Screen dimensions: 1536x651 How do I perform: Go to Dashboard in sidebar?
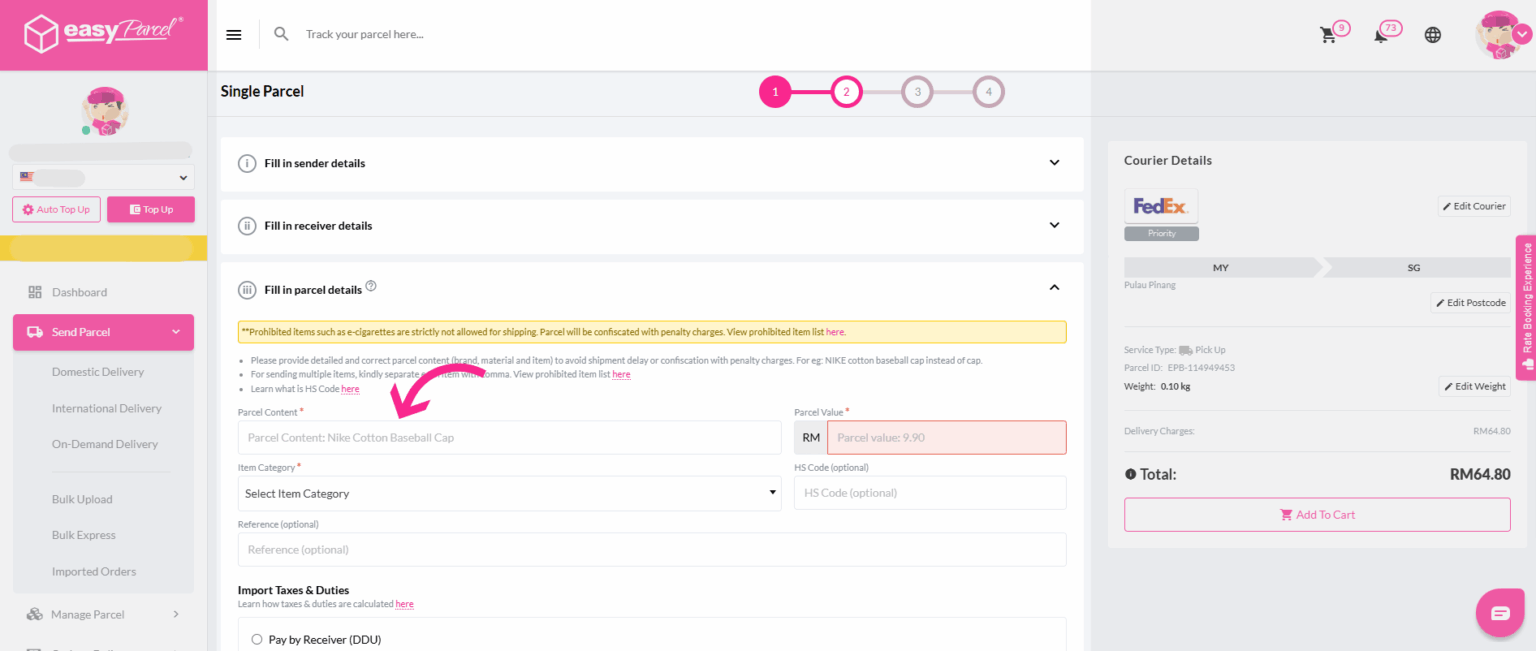coord(79,292)
